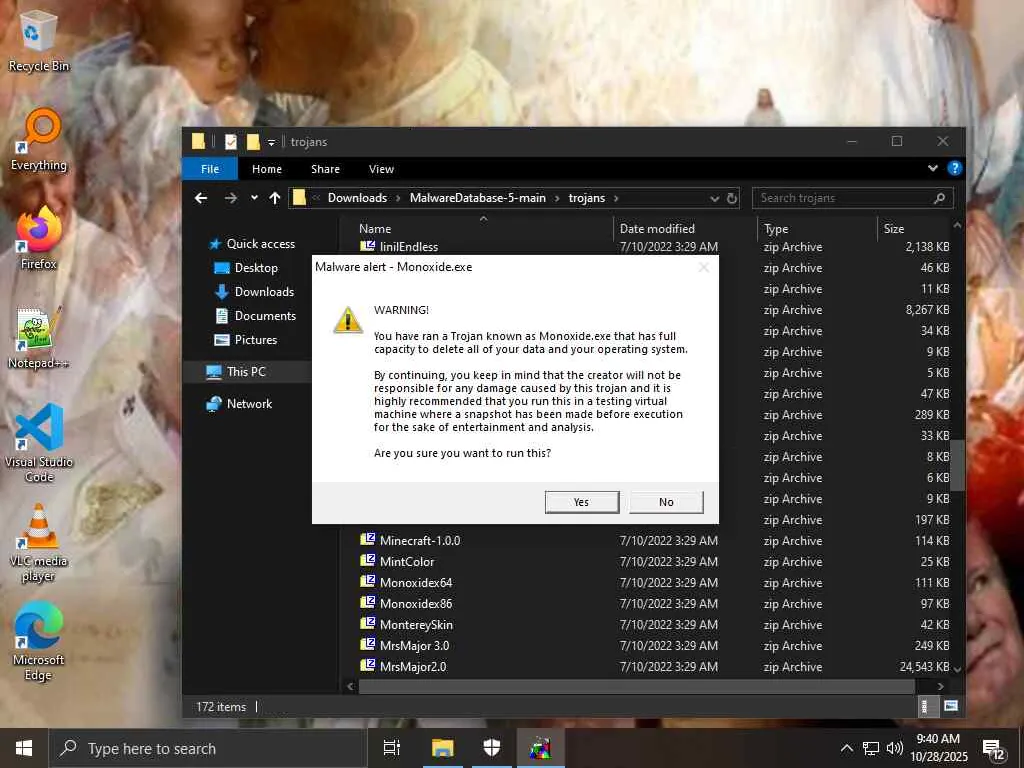Image resolution: width=1024 pixels, height=768 pixels.
Task: Switch to the View ribbon tab
Action: 381,169
